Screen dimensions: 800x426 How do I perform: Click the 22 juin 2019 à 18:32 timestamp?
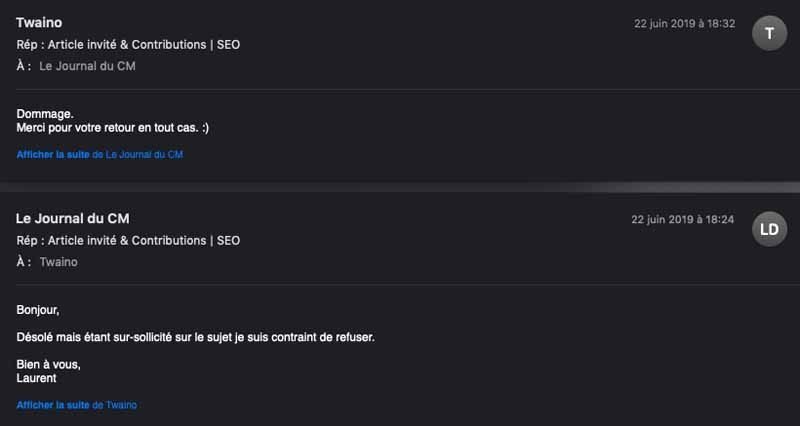(x=685, y=23)
